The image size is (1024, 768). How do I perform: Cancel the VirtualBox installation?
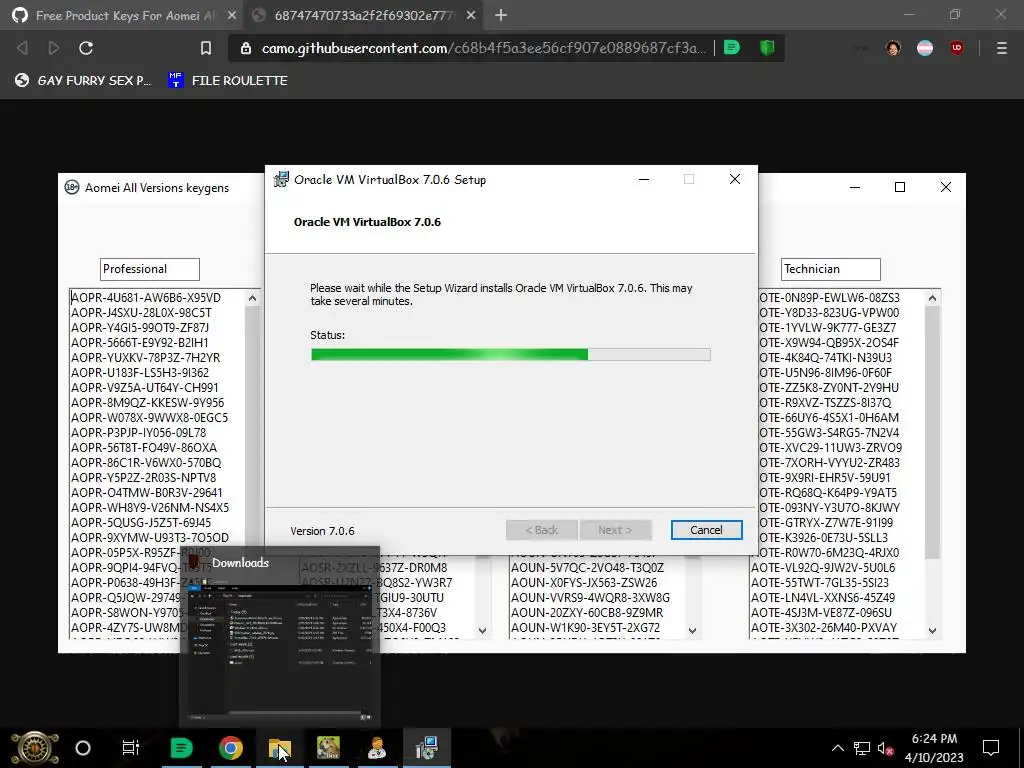click(x=706, y=530)
